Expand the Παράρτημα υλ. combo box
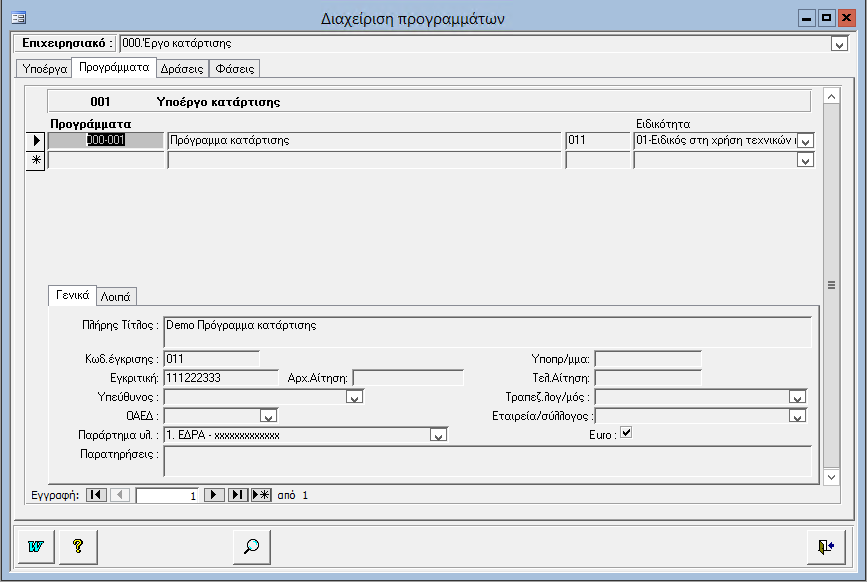 coord(437,435)
